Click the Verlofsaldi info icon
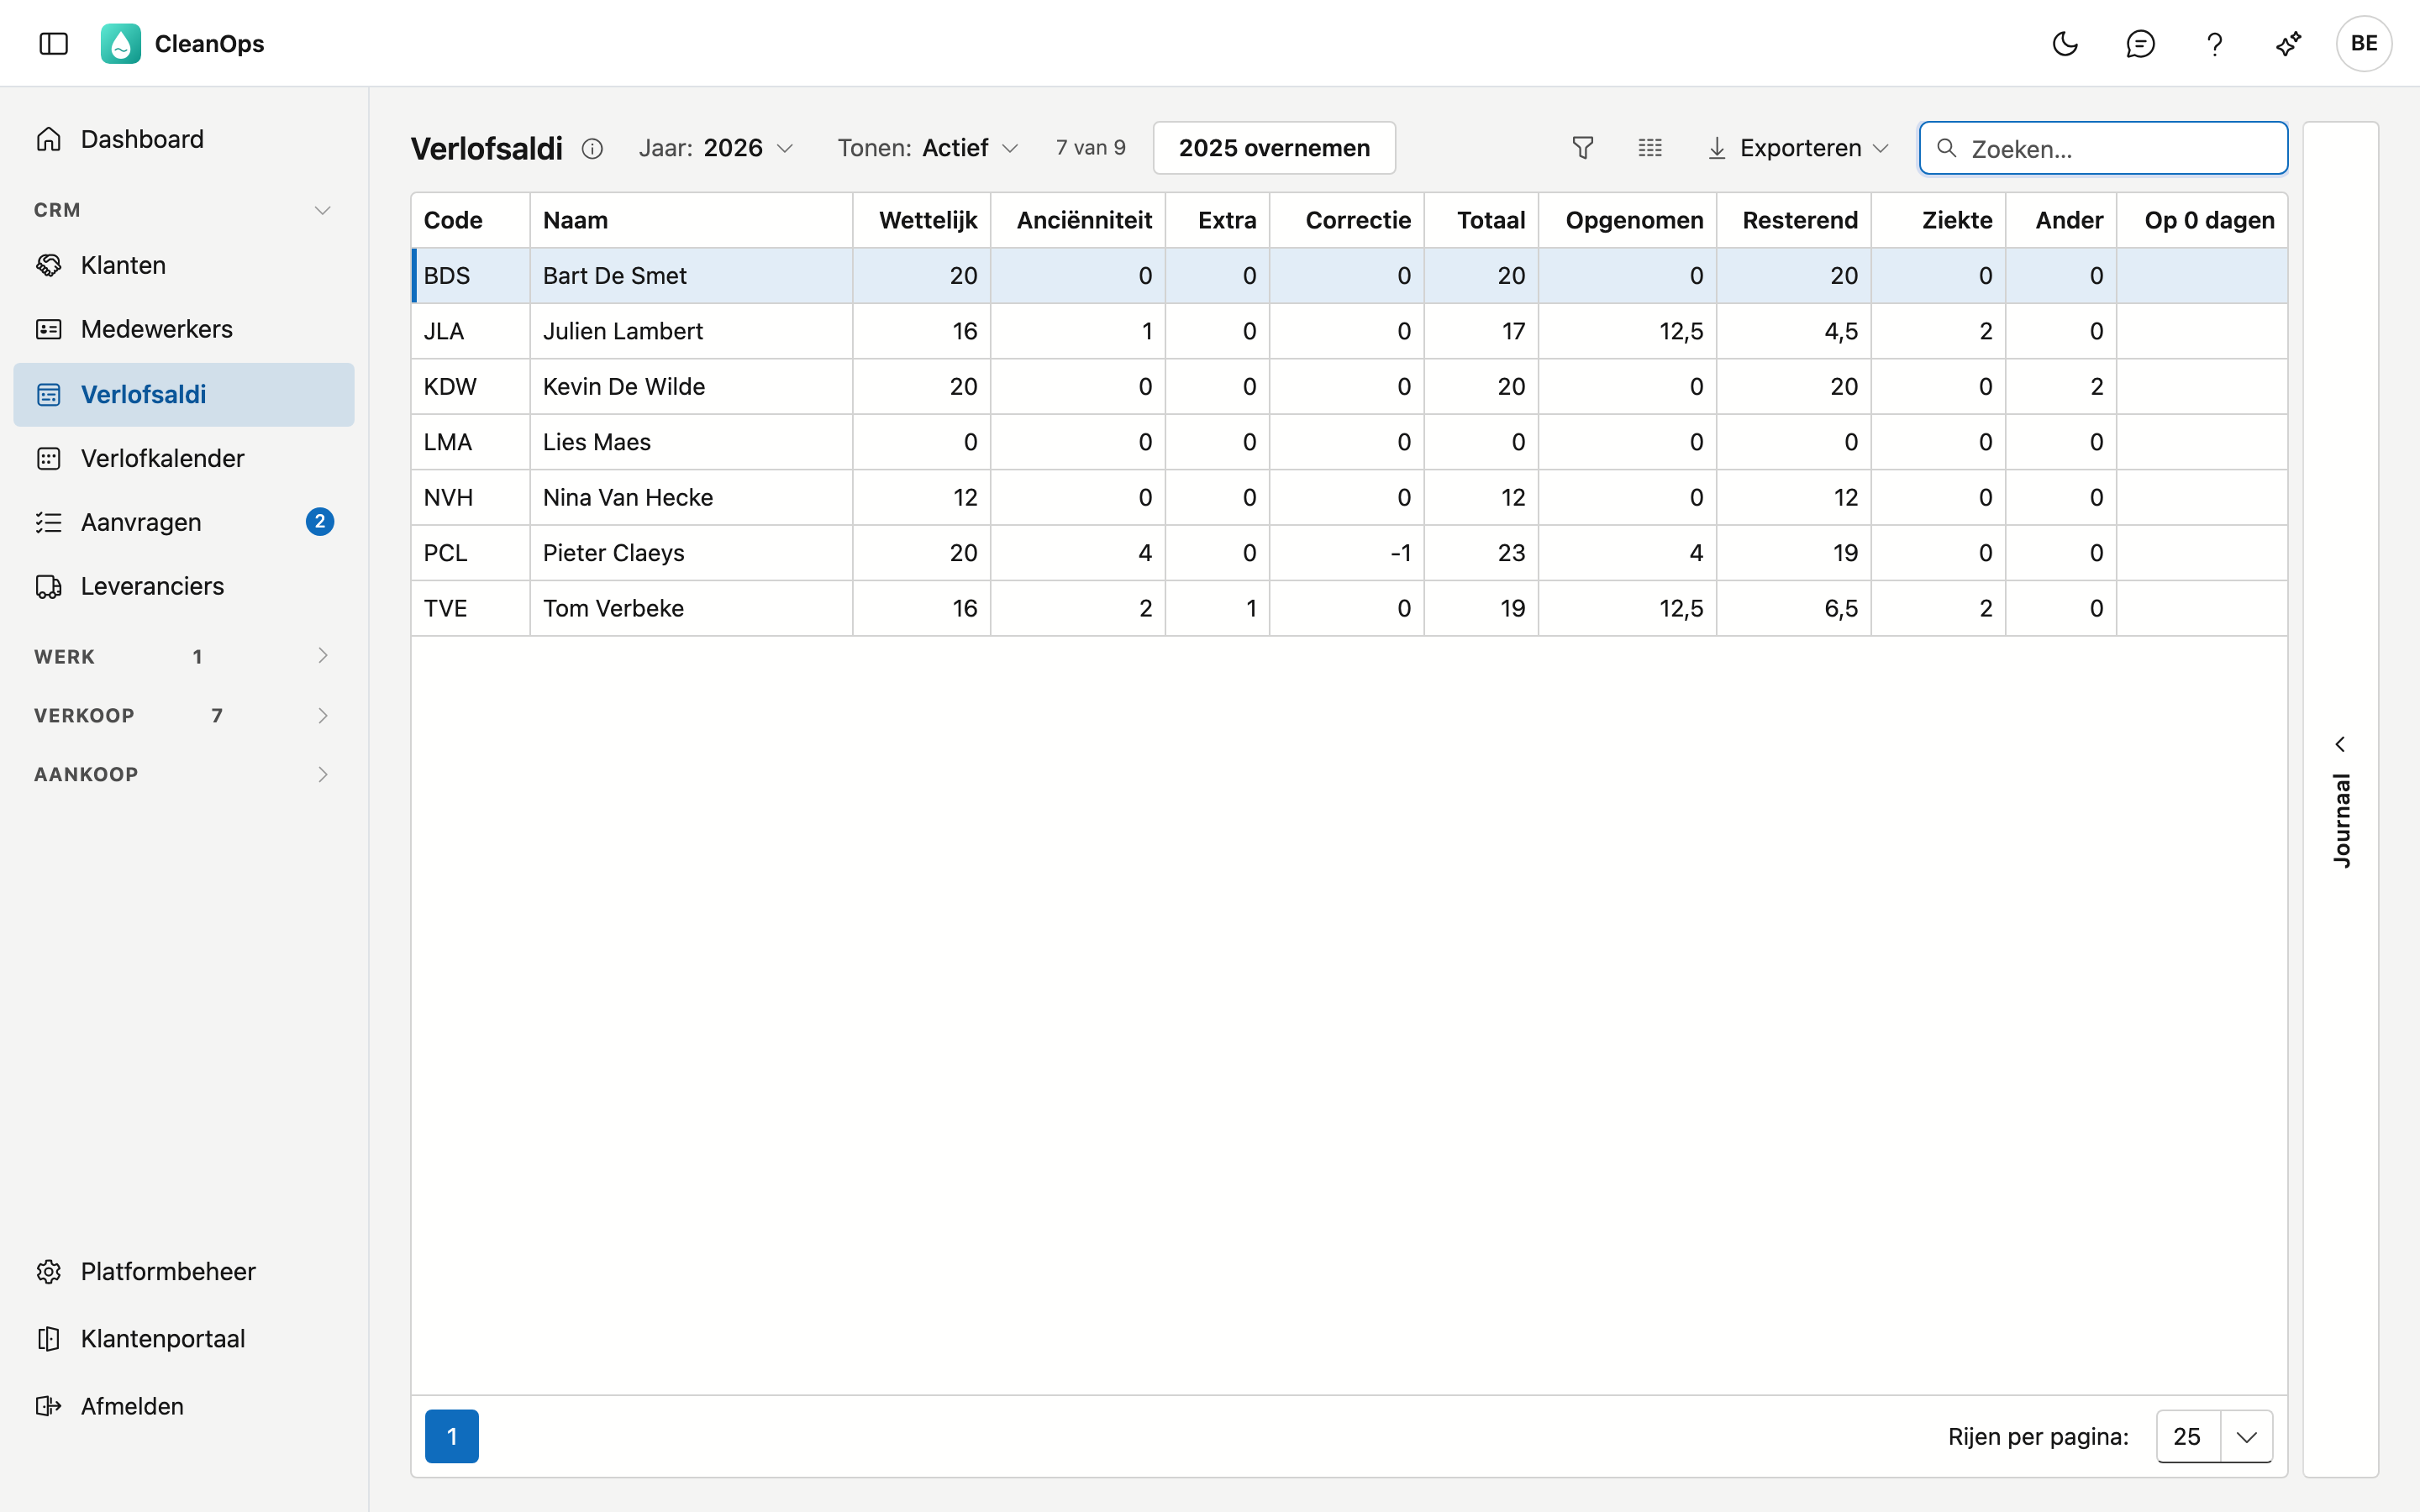This screenshot has width=2420, height=1512. coord(592,149)
